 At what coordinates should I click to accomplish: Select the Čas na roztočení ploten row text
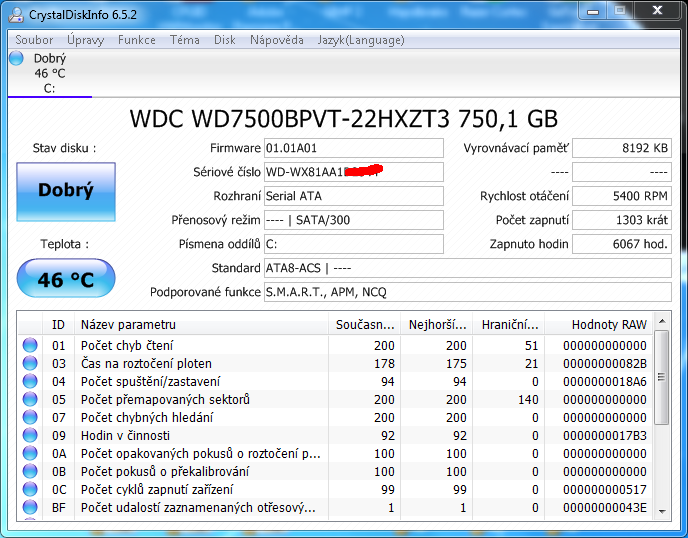[x=146, y=363]
